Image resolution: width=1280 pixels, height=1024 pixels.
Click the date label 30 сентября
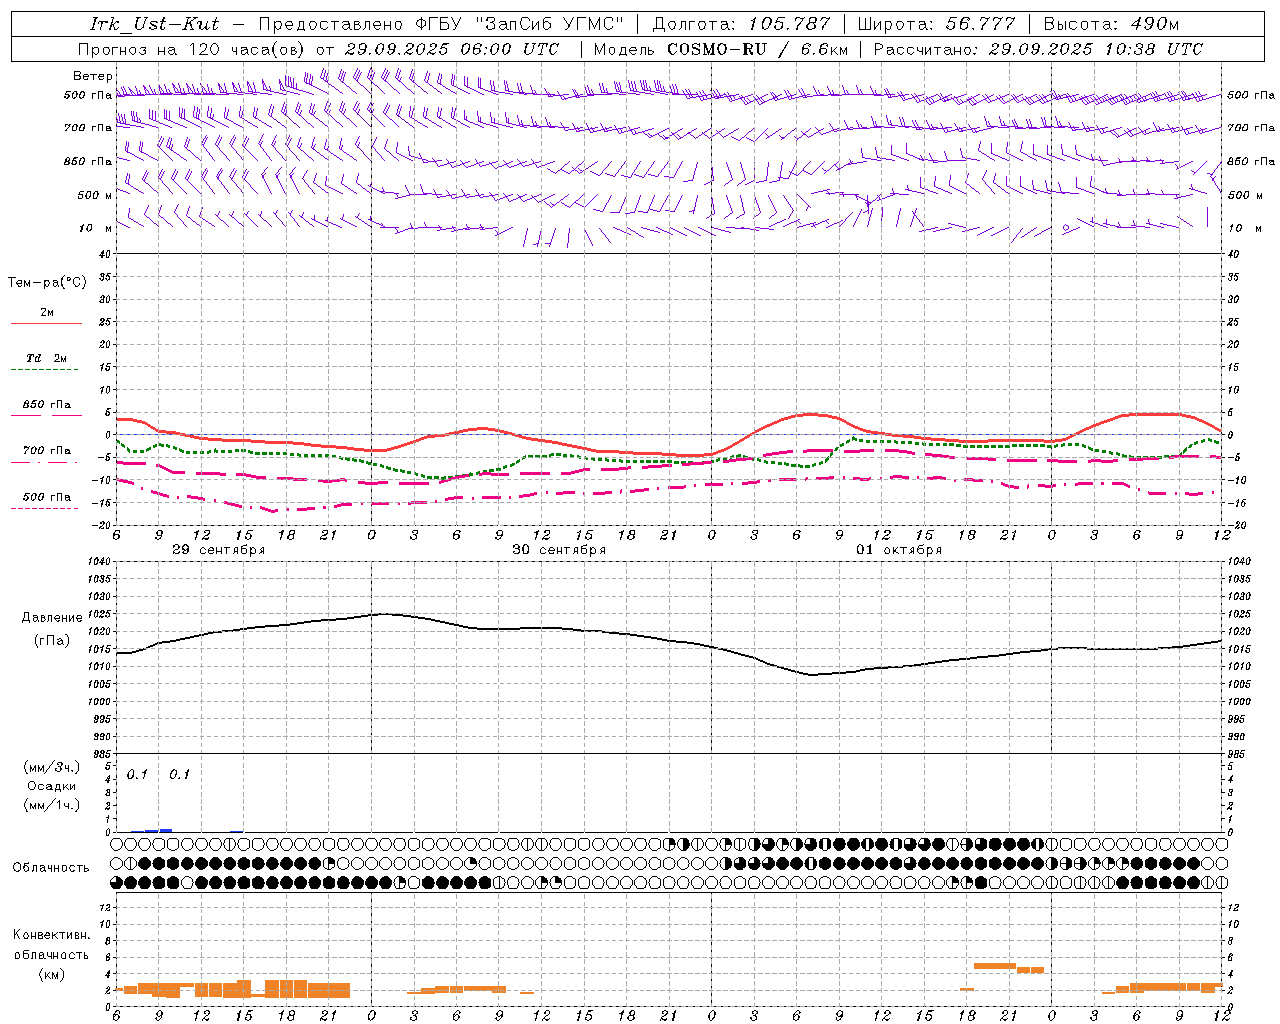559,550
